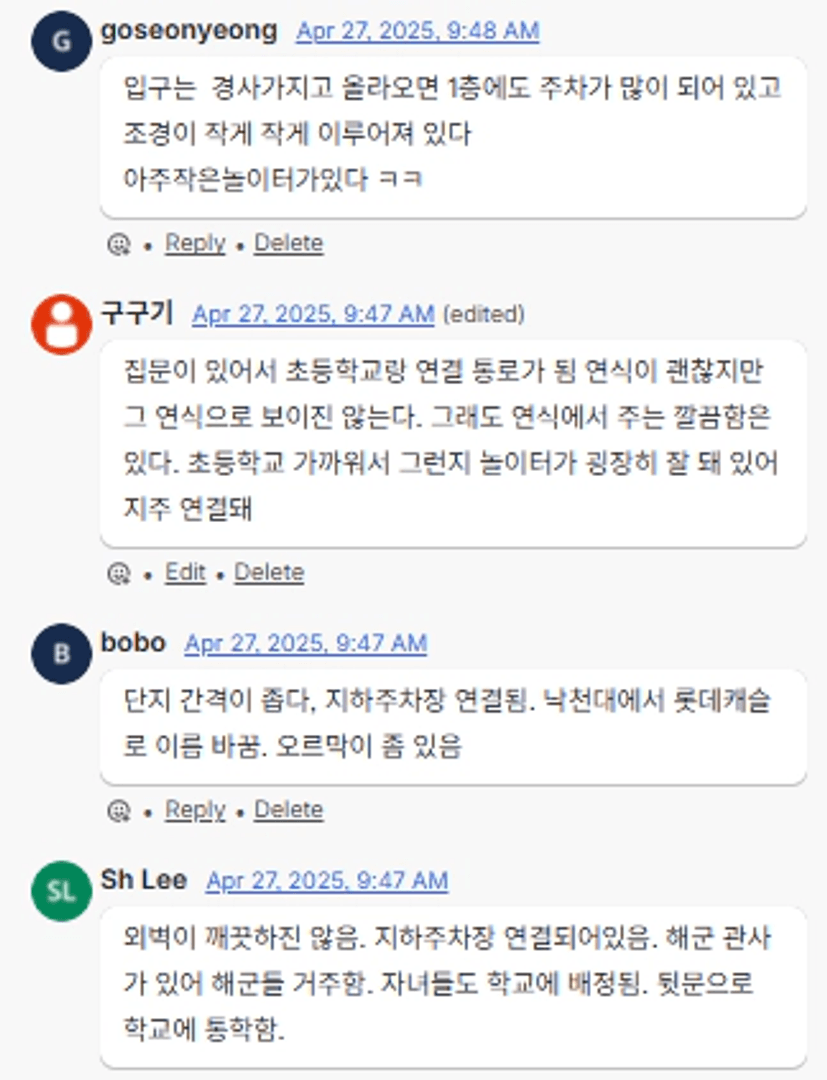Reply to goseonyeong's comment
827x1080 pixels.
pyautogui.click(x=195, y=243)
